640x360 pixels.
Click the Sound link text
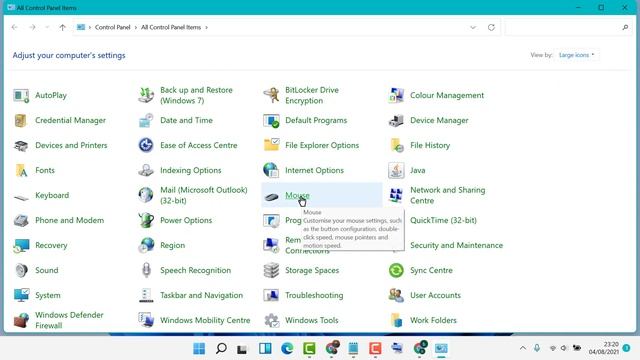point(47,270)
